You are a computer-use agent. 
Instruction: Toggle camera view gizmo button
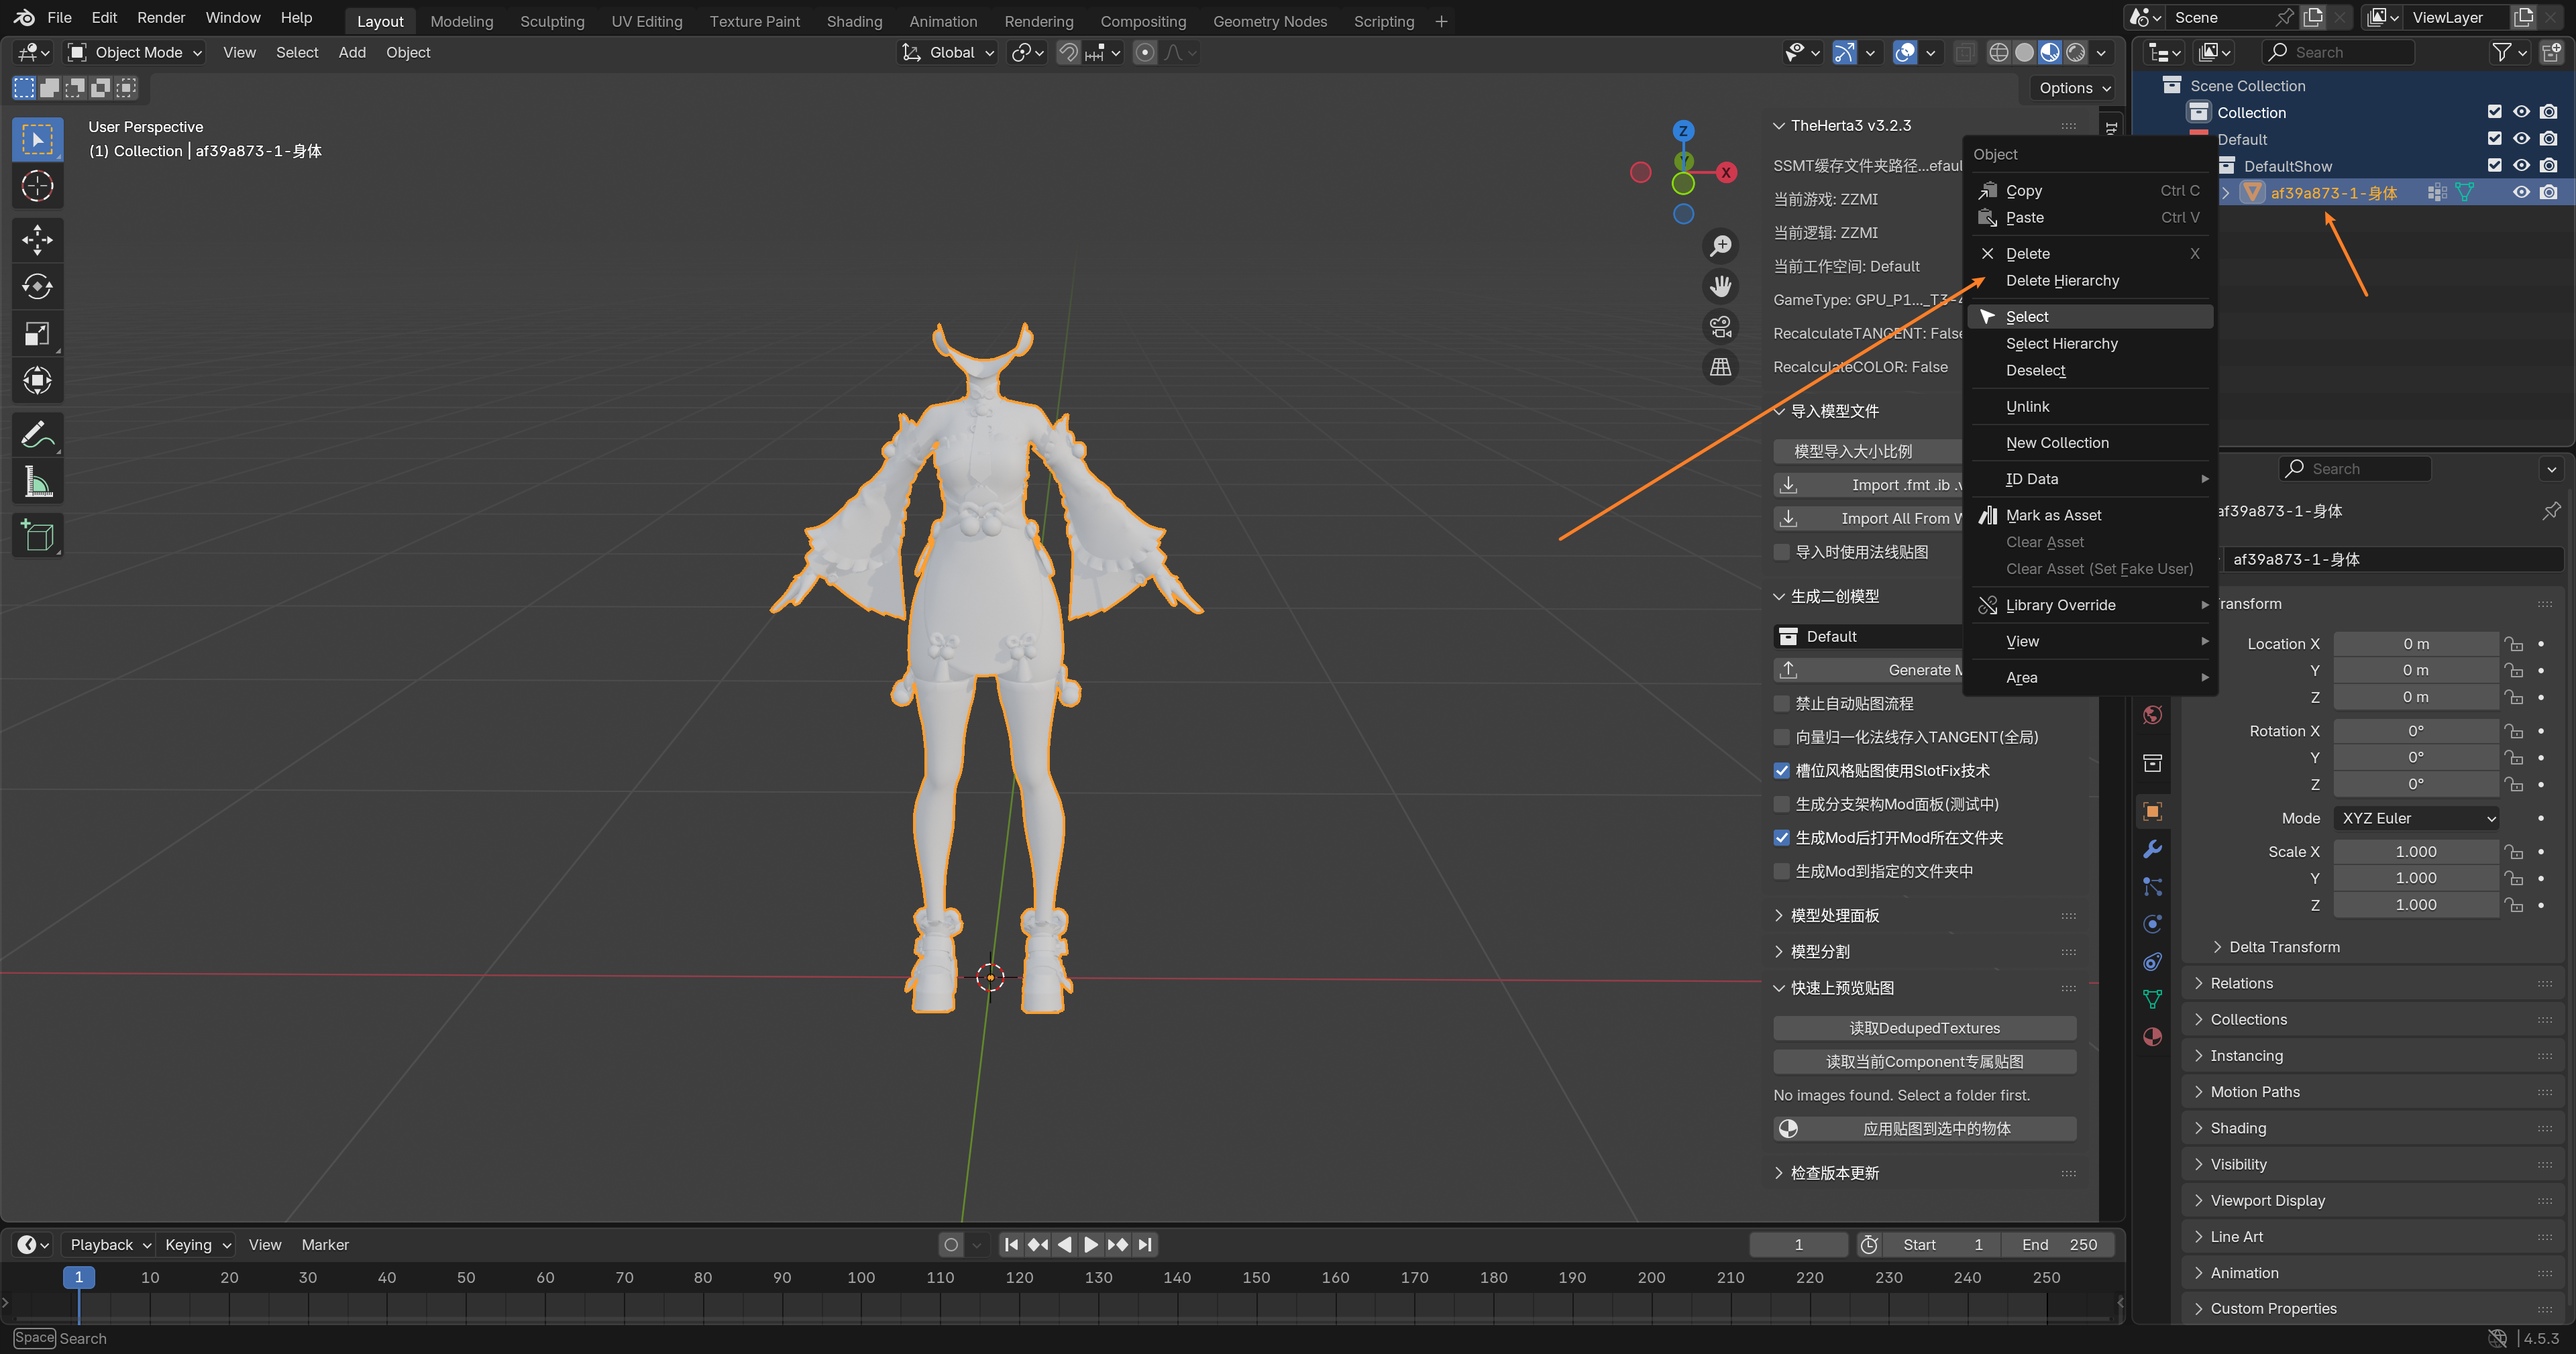(1720, 327)
